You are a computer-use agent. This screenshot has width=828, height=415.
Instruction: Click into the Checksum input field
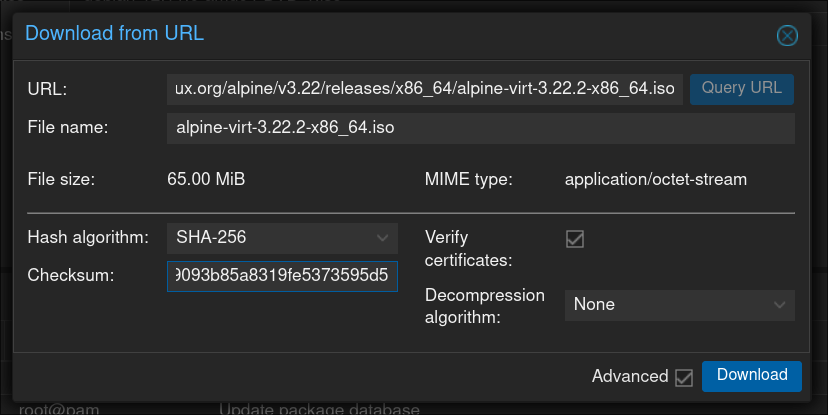click(x=282, y=276)
